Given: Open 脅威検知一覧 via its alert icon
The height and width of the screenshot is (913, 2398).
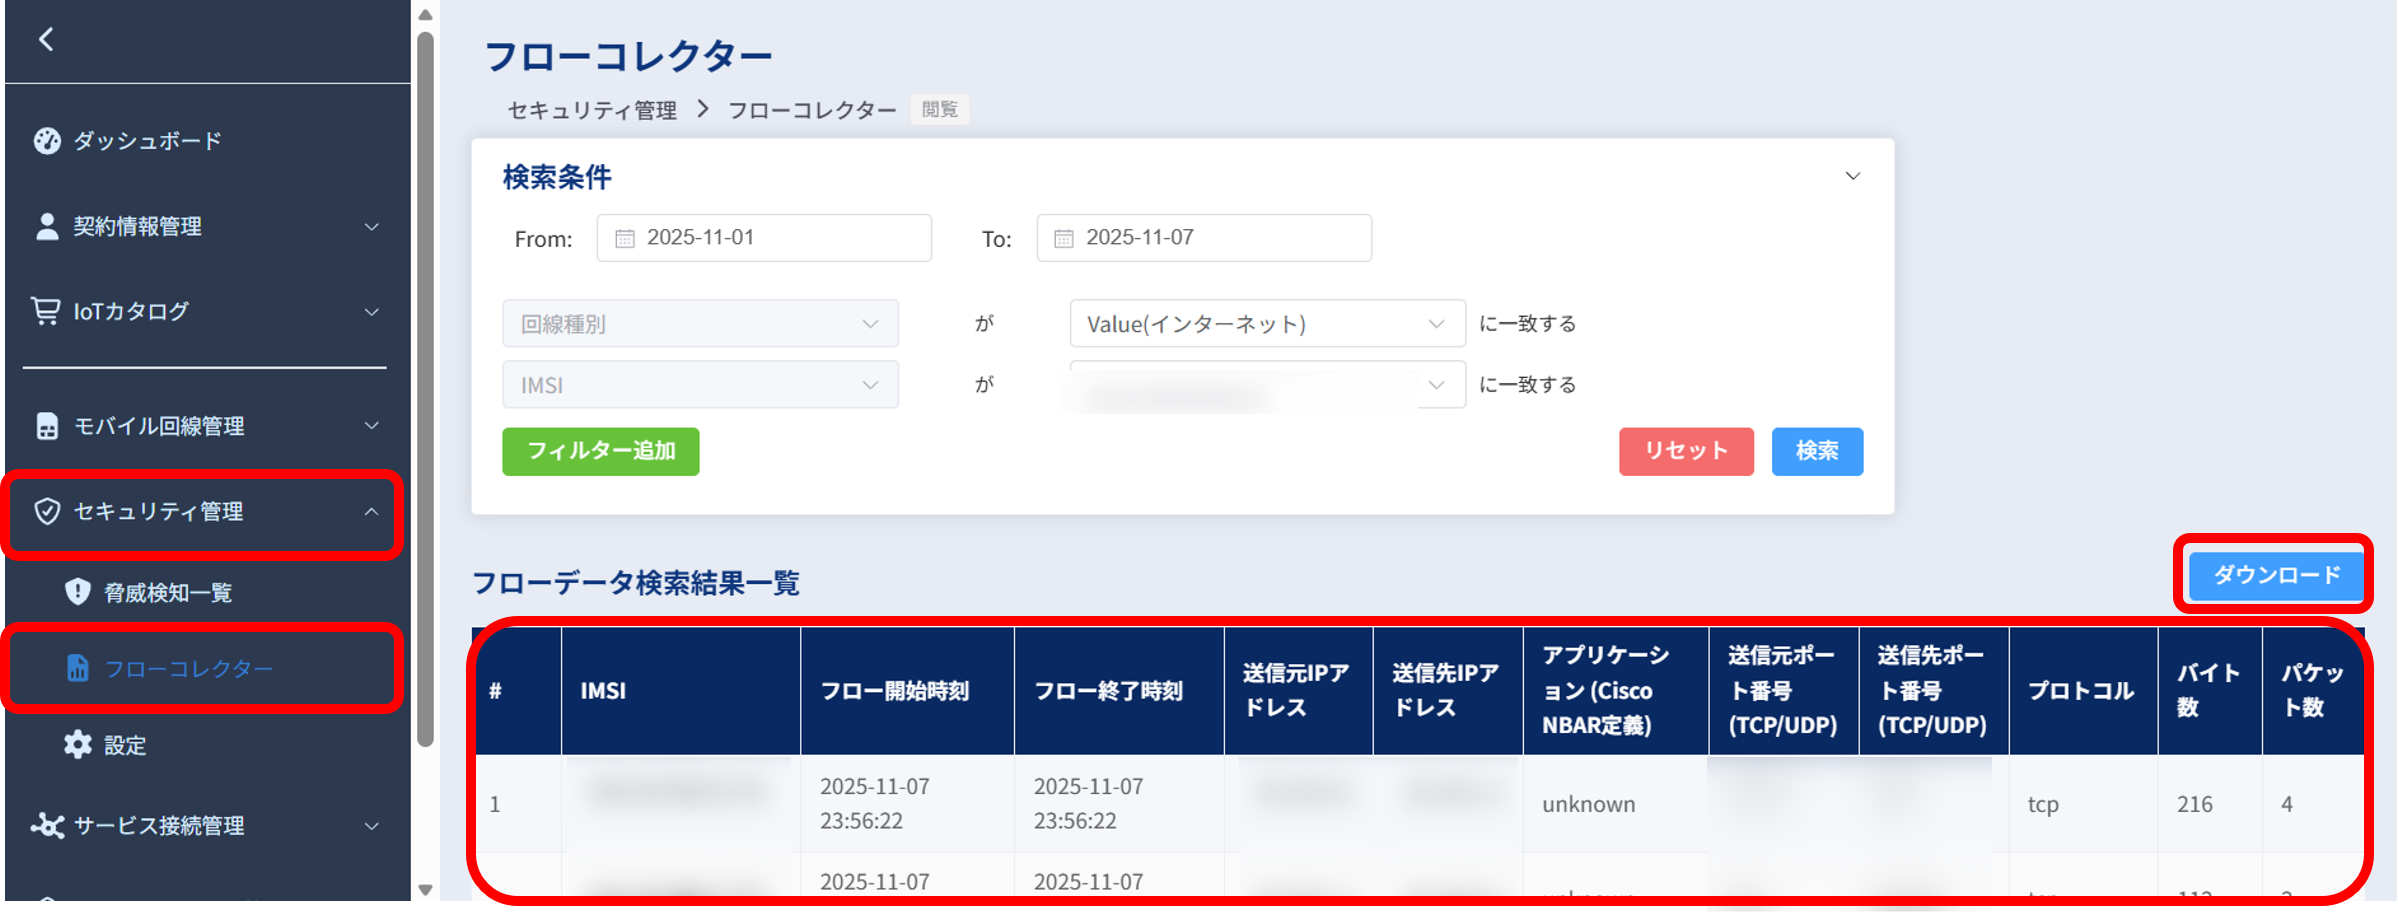Looking at the screenshot, I should tap(78, 591).
